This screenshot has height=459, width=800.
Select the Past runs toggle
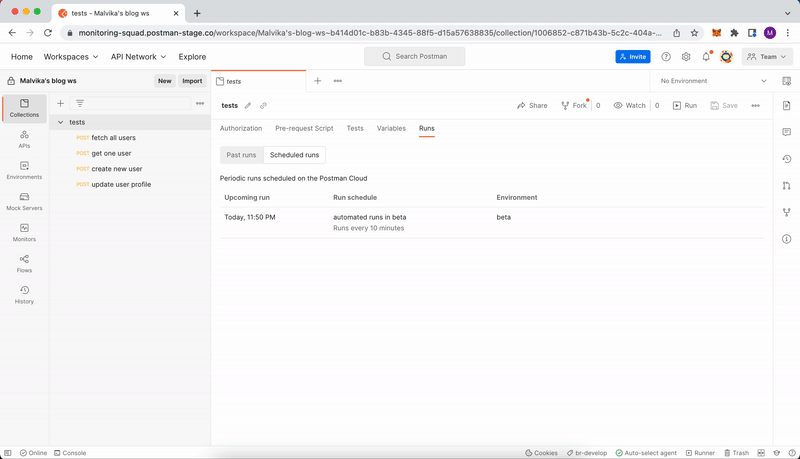[x=241, y=155]
